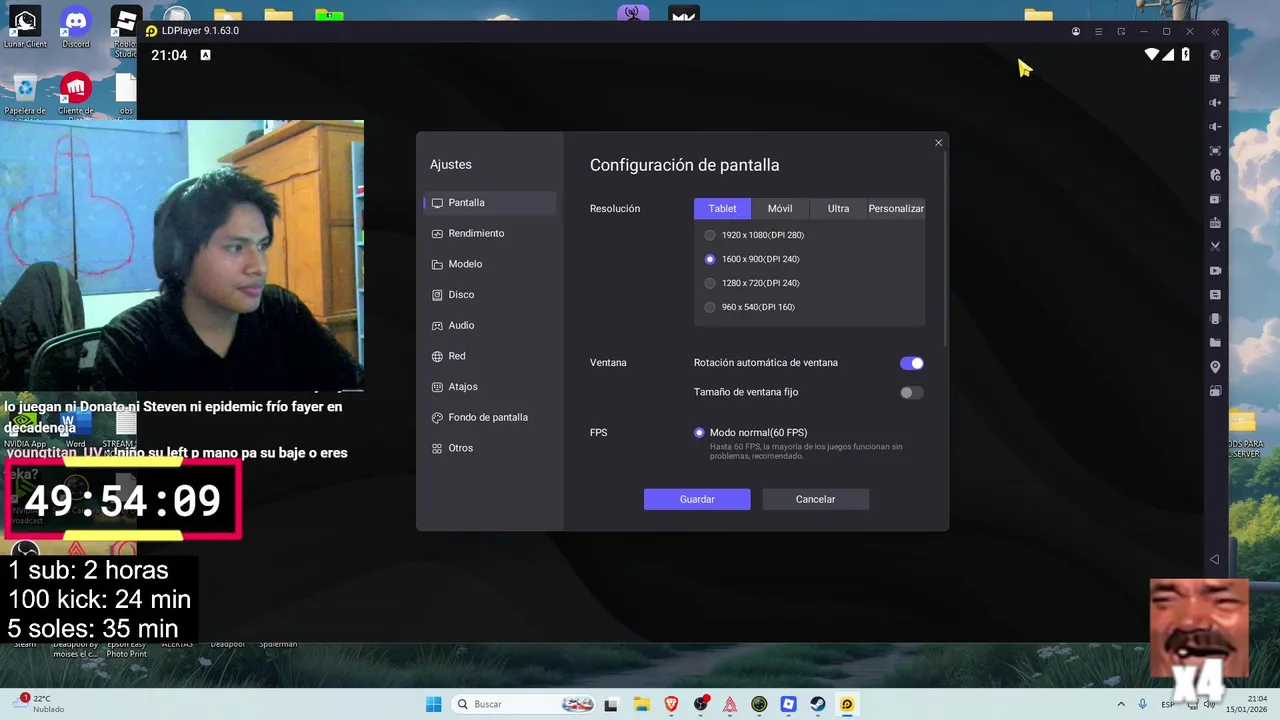The image size is (1280, 720).
Task: Click Brave browser on the taskbar
Action: 670,704
